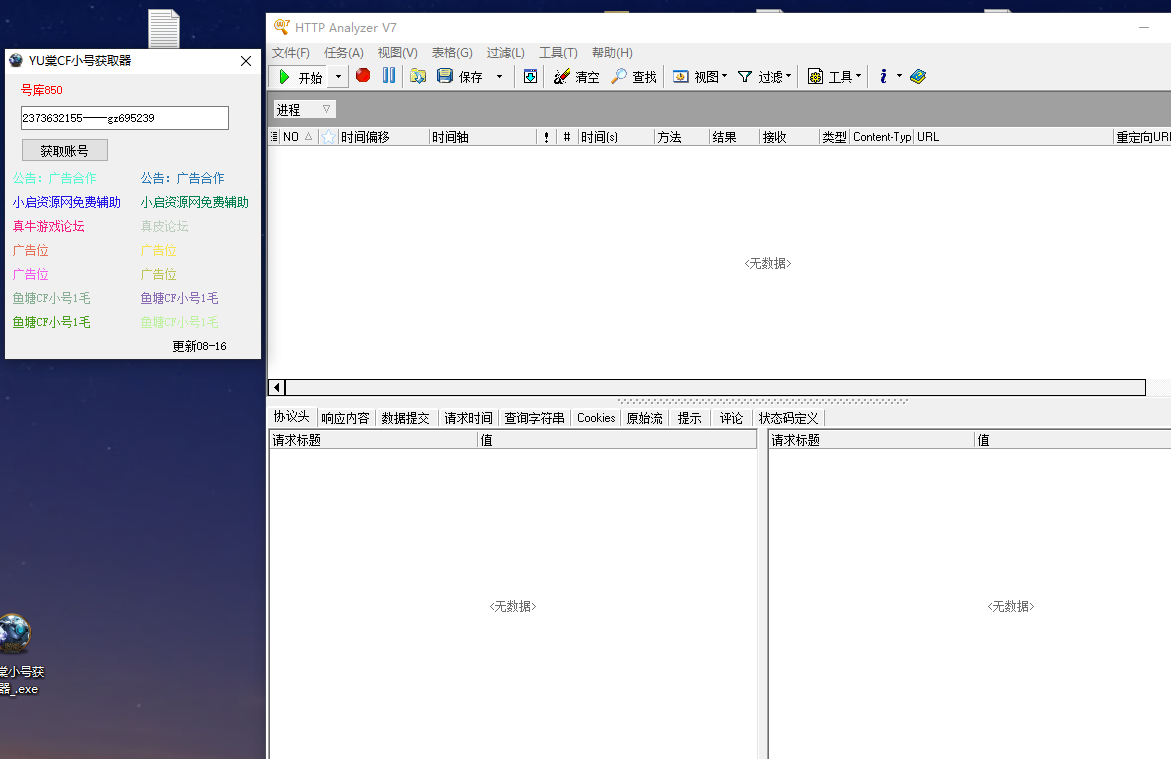
Task: Sort by the Content-Typ column header
Action: point(882,137)
